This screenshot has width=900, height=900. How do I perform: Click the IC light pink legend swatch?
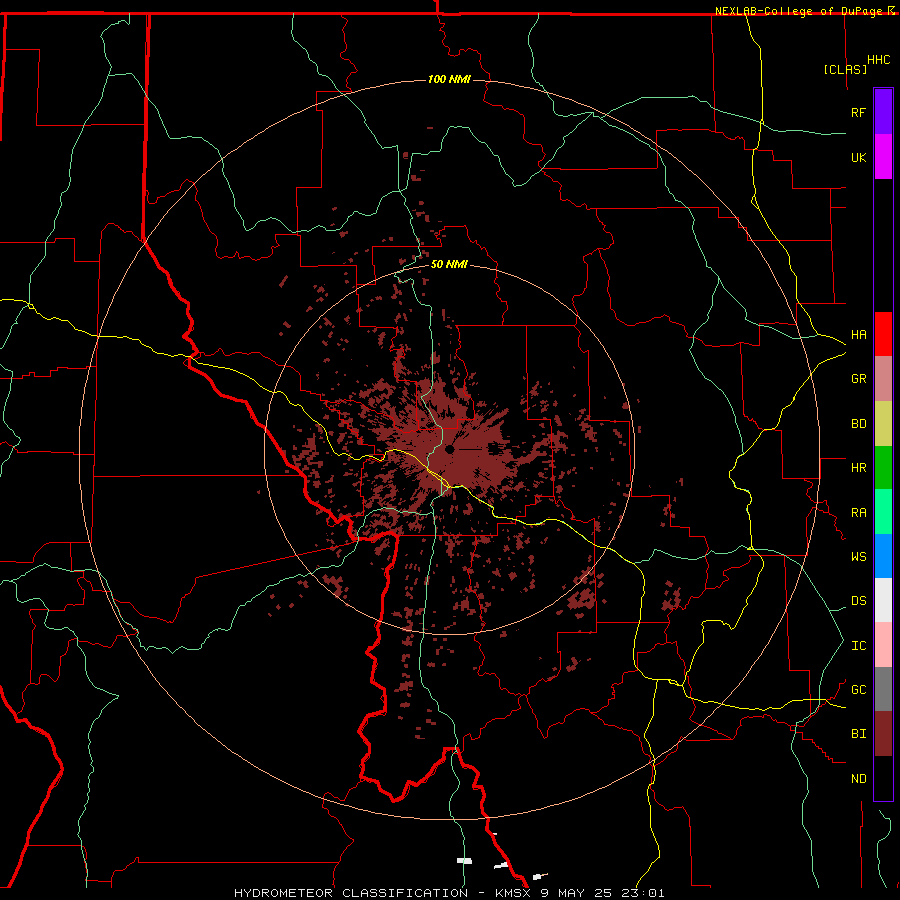[x=883, y=645]
